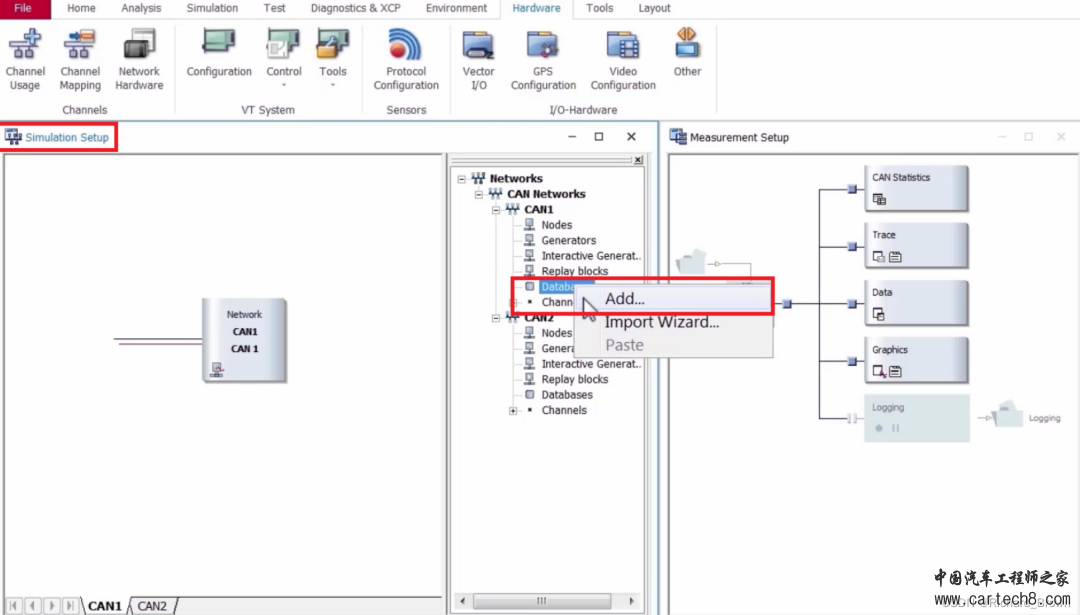Screen dimensions: 1080x615
Task: Expand the VT System Tools dropdown
Action: [x=333, y=72]
